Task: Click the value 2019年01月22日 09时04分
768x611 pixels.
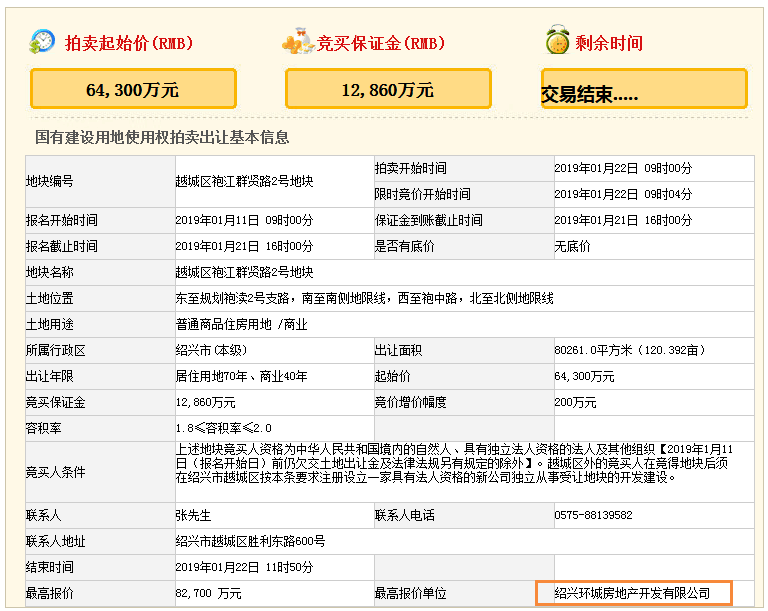Action: [623, 194]
